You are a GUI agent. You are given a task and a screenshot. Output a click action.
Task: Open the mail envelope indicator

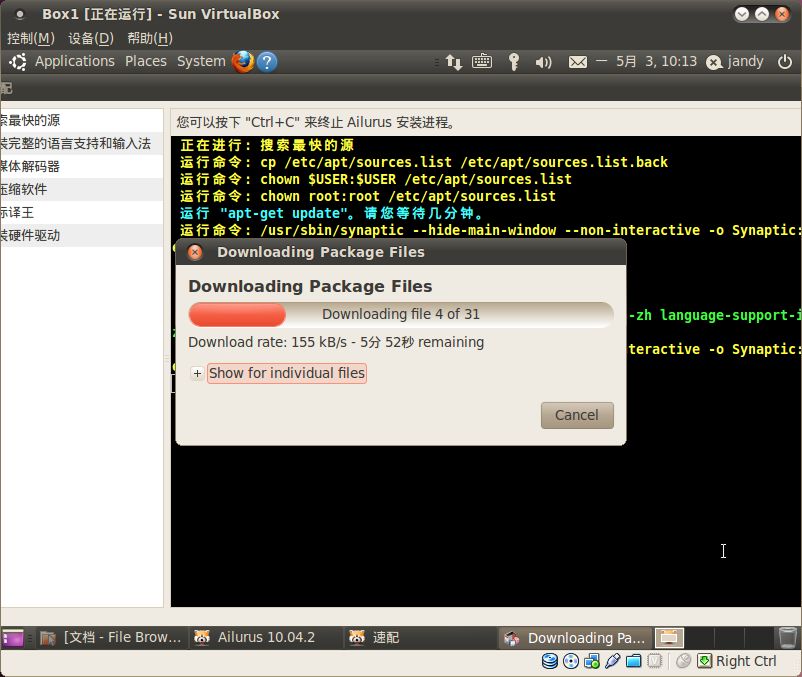[x=578, y=62]
